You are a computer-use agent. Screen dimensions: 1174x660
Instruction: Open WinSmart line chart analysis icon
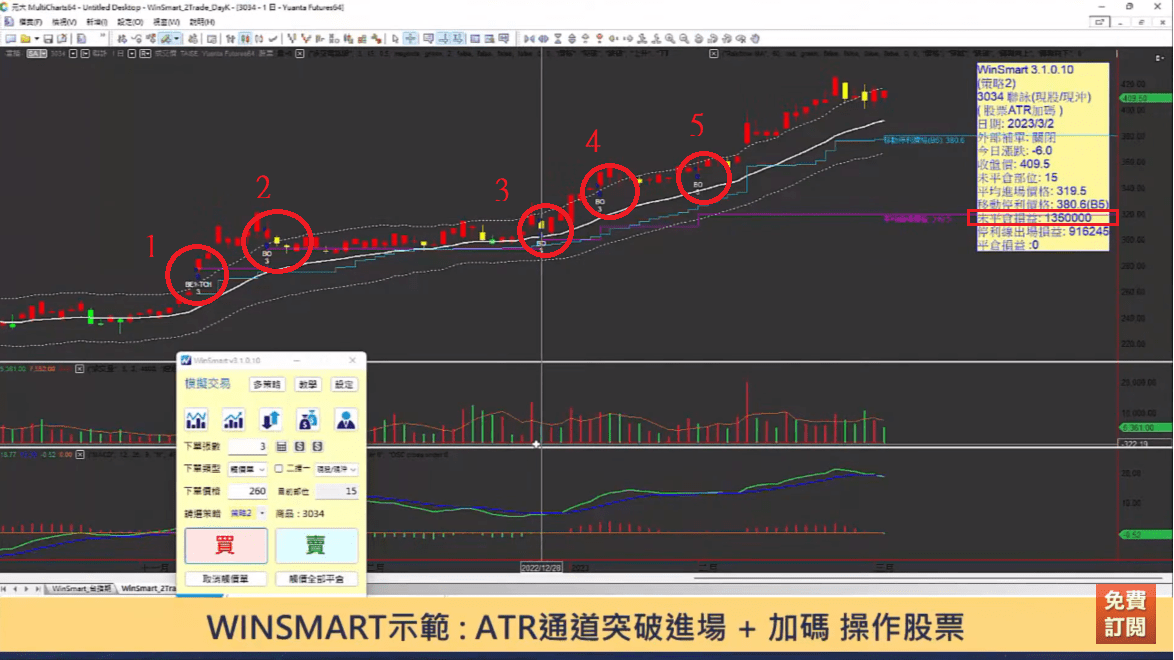pos(196,420)
